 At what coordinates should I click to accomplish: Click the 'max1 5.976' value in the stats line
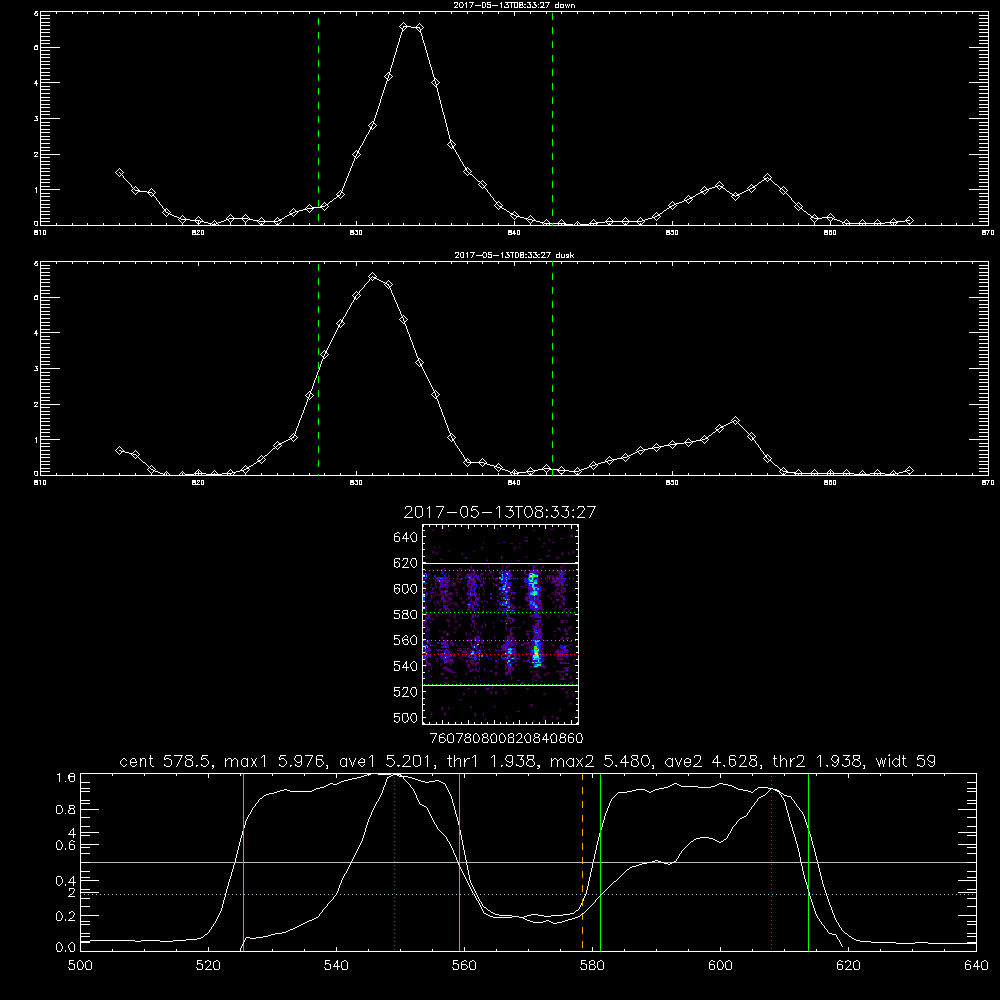[x=276, y=761]
